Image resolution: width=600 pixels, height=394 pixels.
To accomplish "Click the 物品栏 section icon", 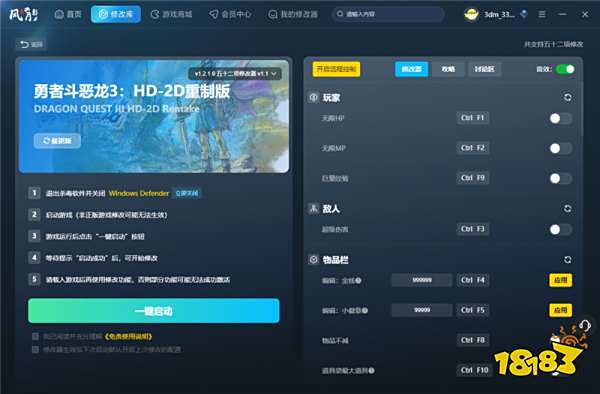I will pyautogui.click(x=313, y=260).
